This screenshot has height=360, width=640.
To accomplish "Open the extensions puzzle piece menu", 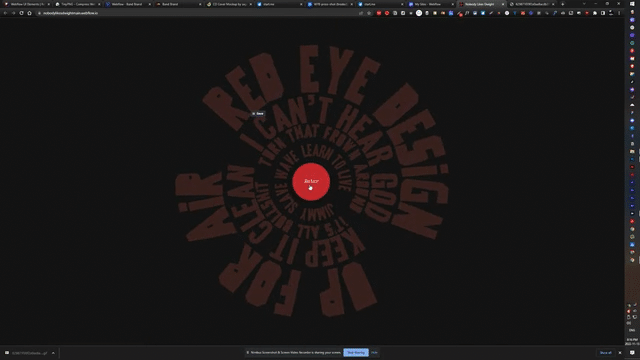I will point(595,13).
